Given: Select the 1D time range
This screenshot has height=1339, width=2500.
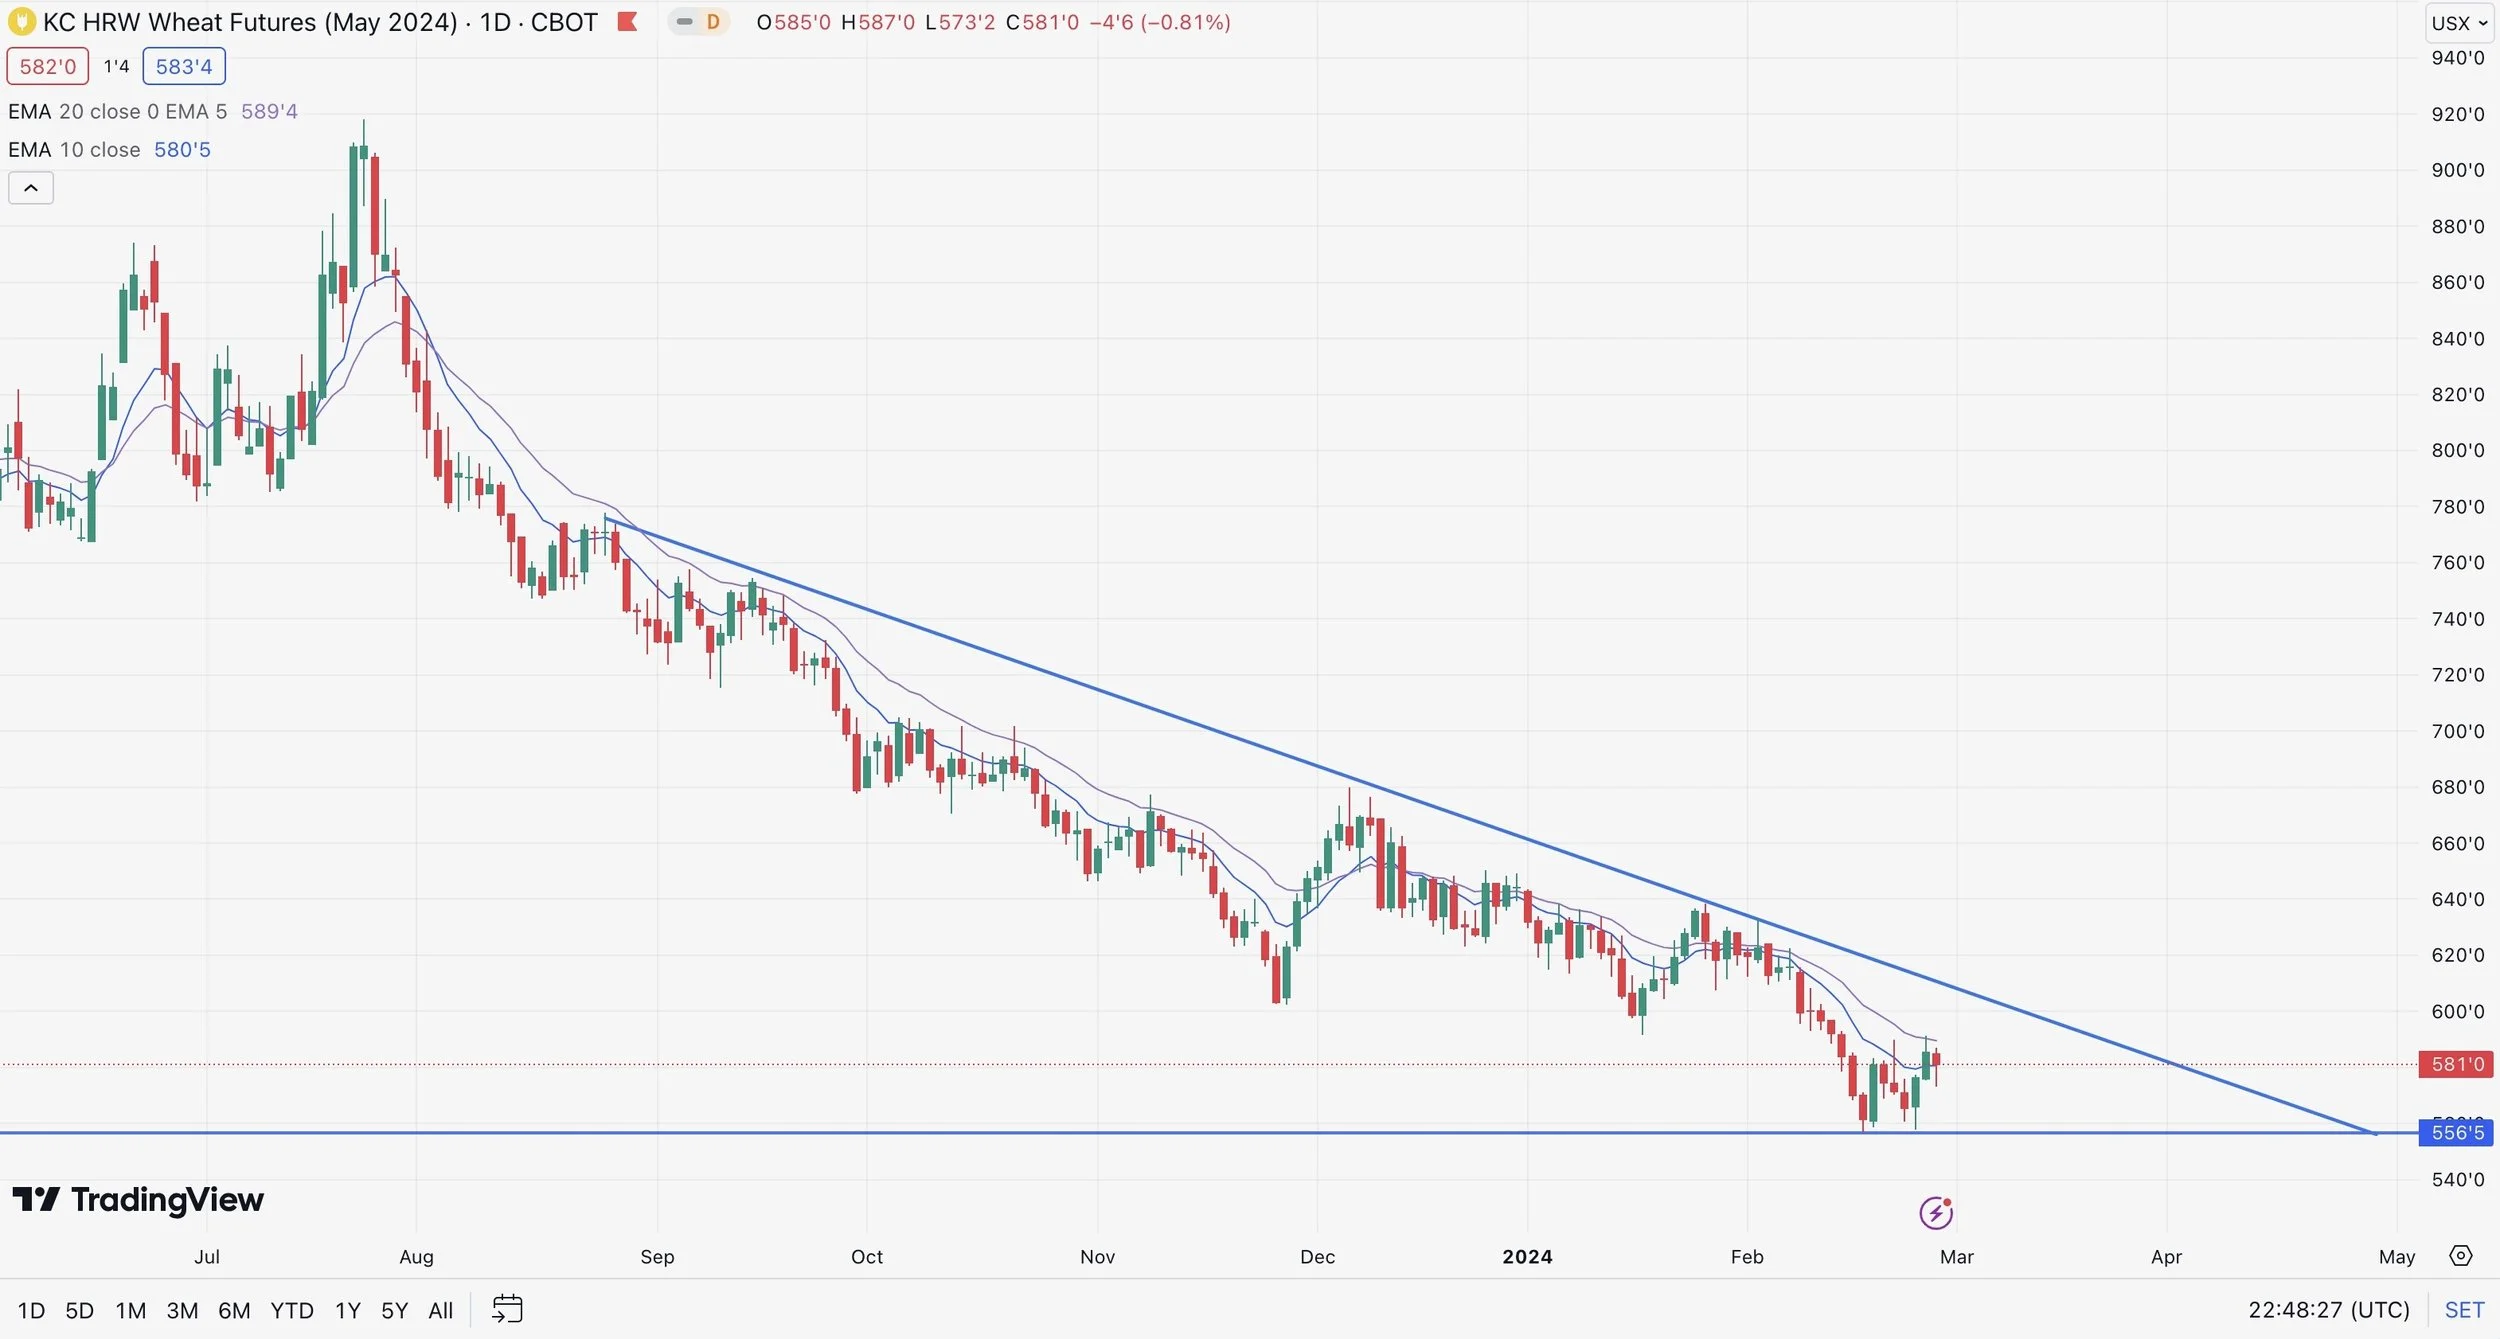Looking at the screenshot, I should click(31, 1310).
